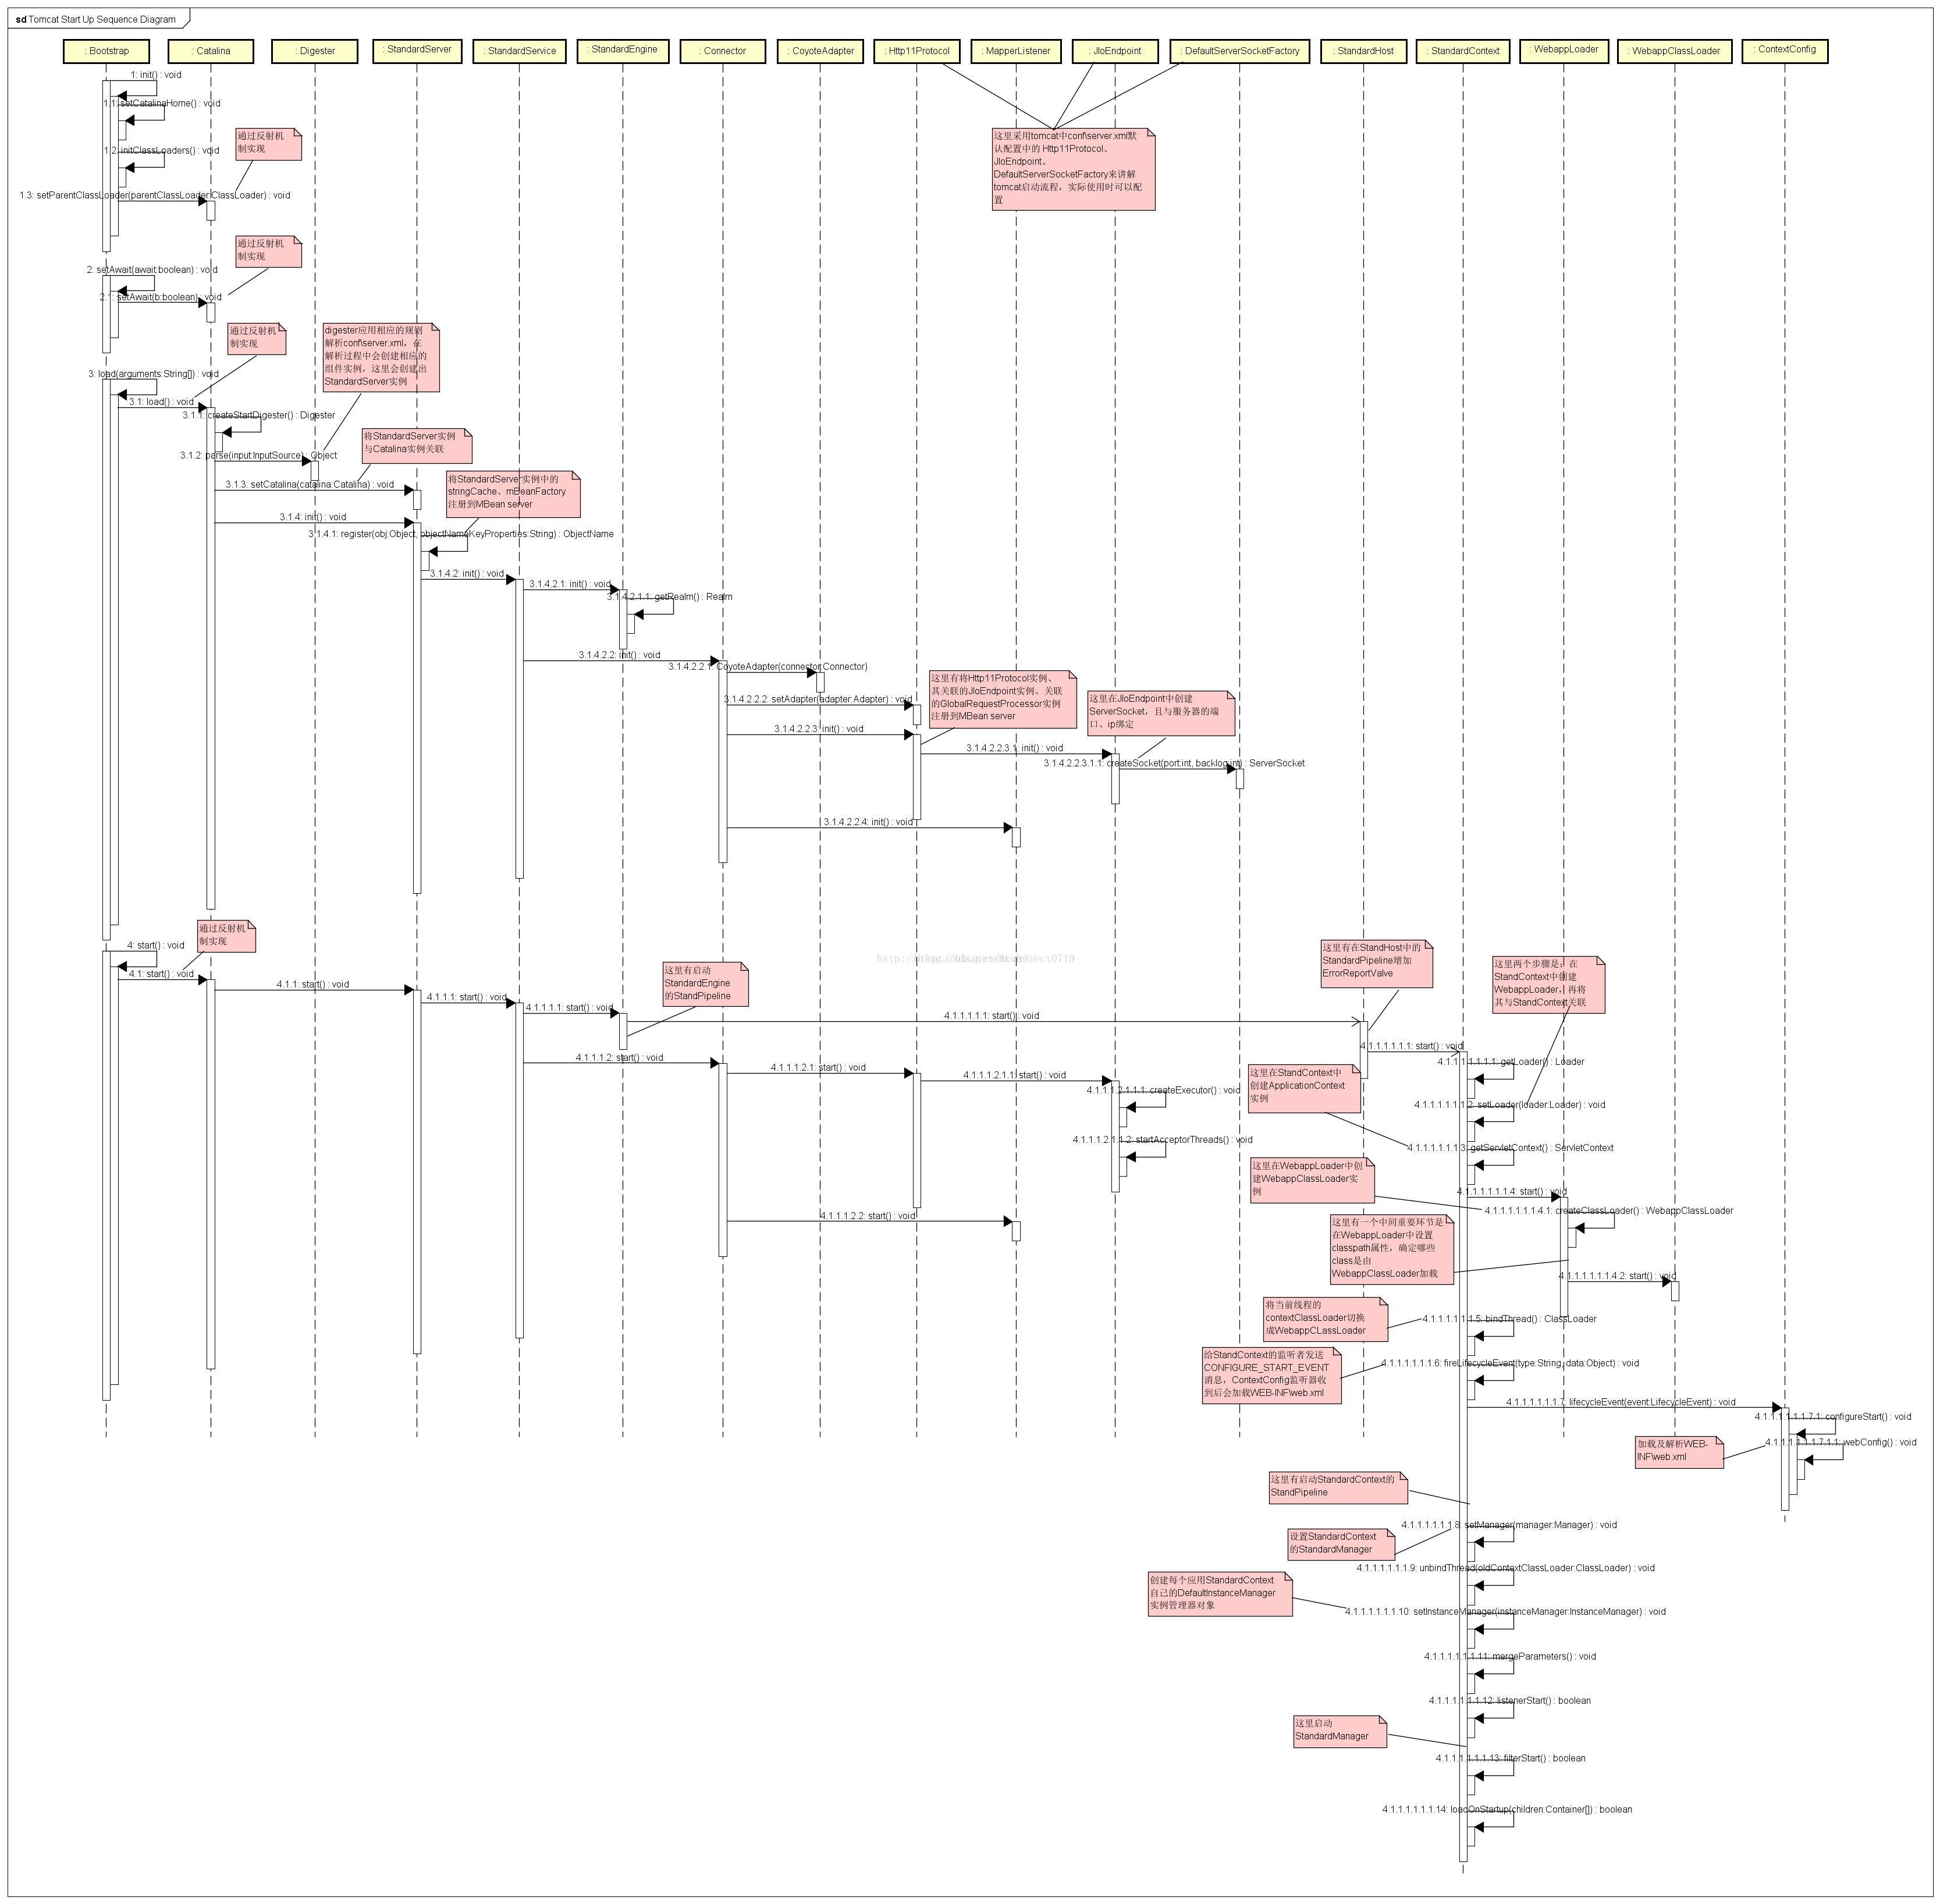This screenshot has width=1940, height=1904.
Task: Select the digester rules parsing note
Action: tap(381, 357)
